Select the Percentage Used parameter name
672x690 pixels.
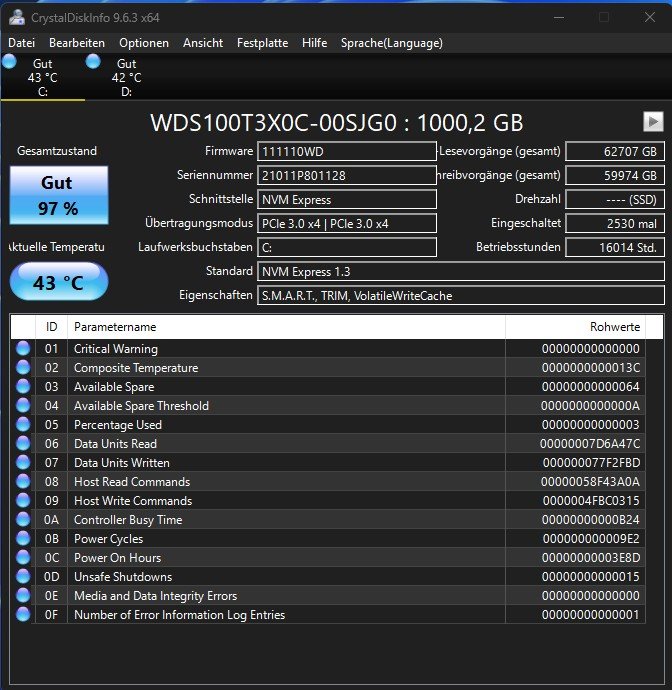(118, 425)
